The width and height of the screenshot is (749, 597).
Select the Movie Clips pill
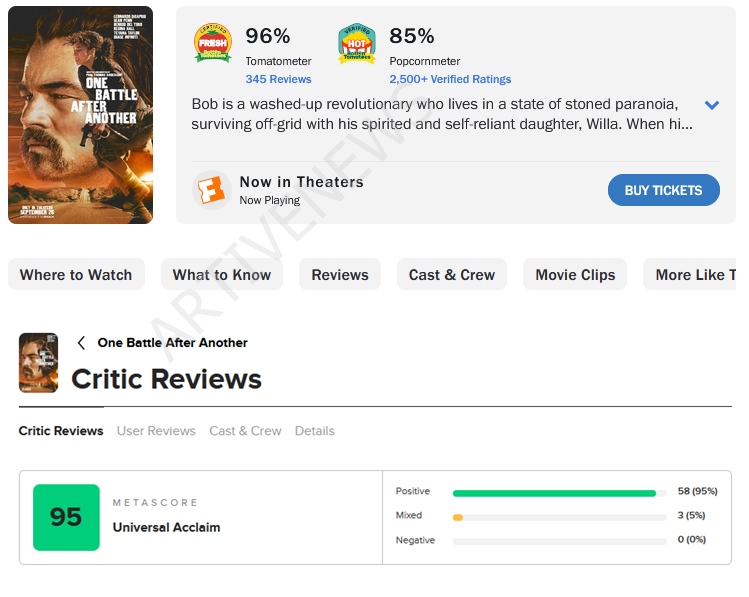(x=575, y=275)
